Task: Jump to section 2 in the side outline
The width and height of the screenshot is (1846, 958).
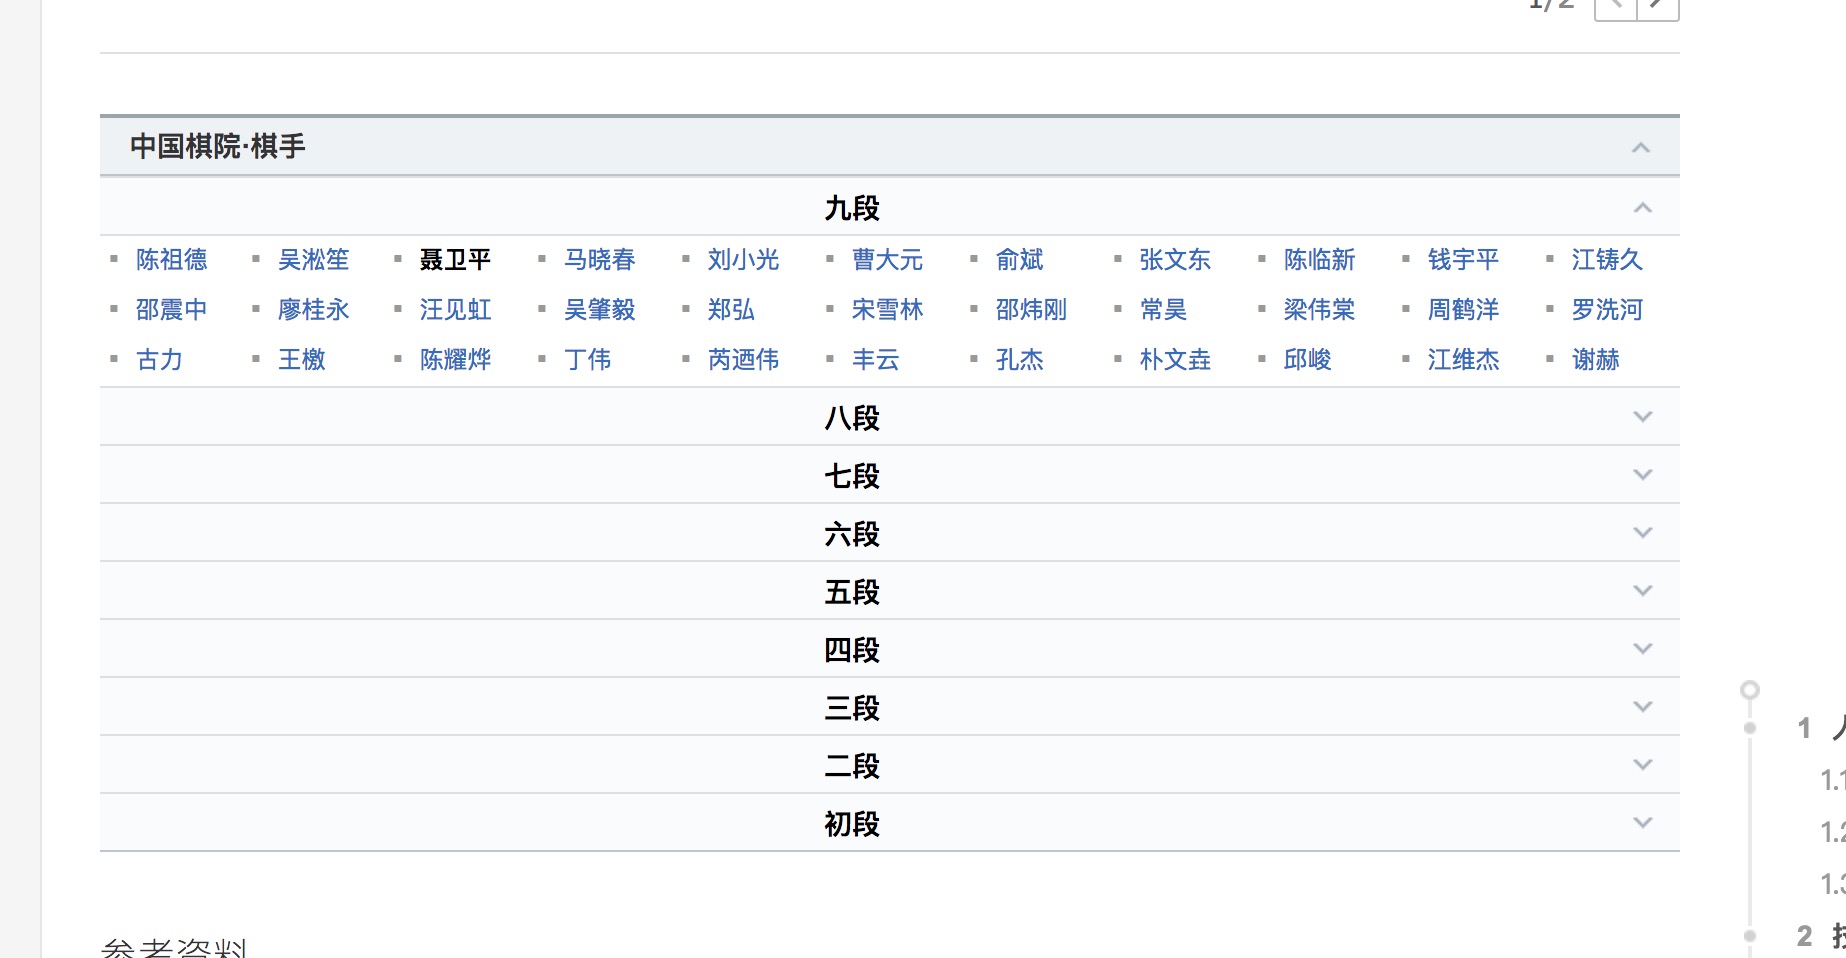Action: pyautogui.click(x=1819, y=936)
